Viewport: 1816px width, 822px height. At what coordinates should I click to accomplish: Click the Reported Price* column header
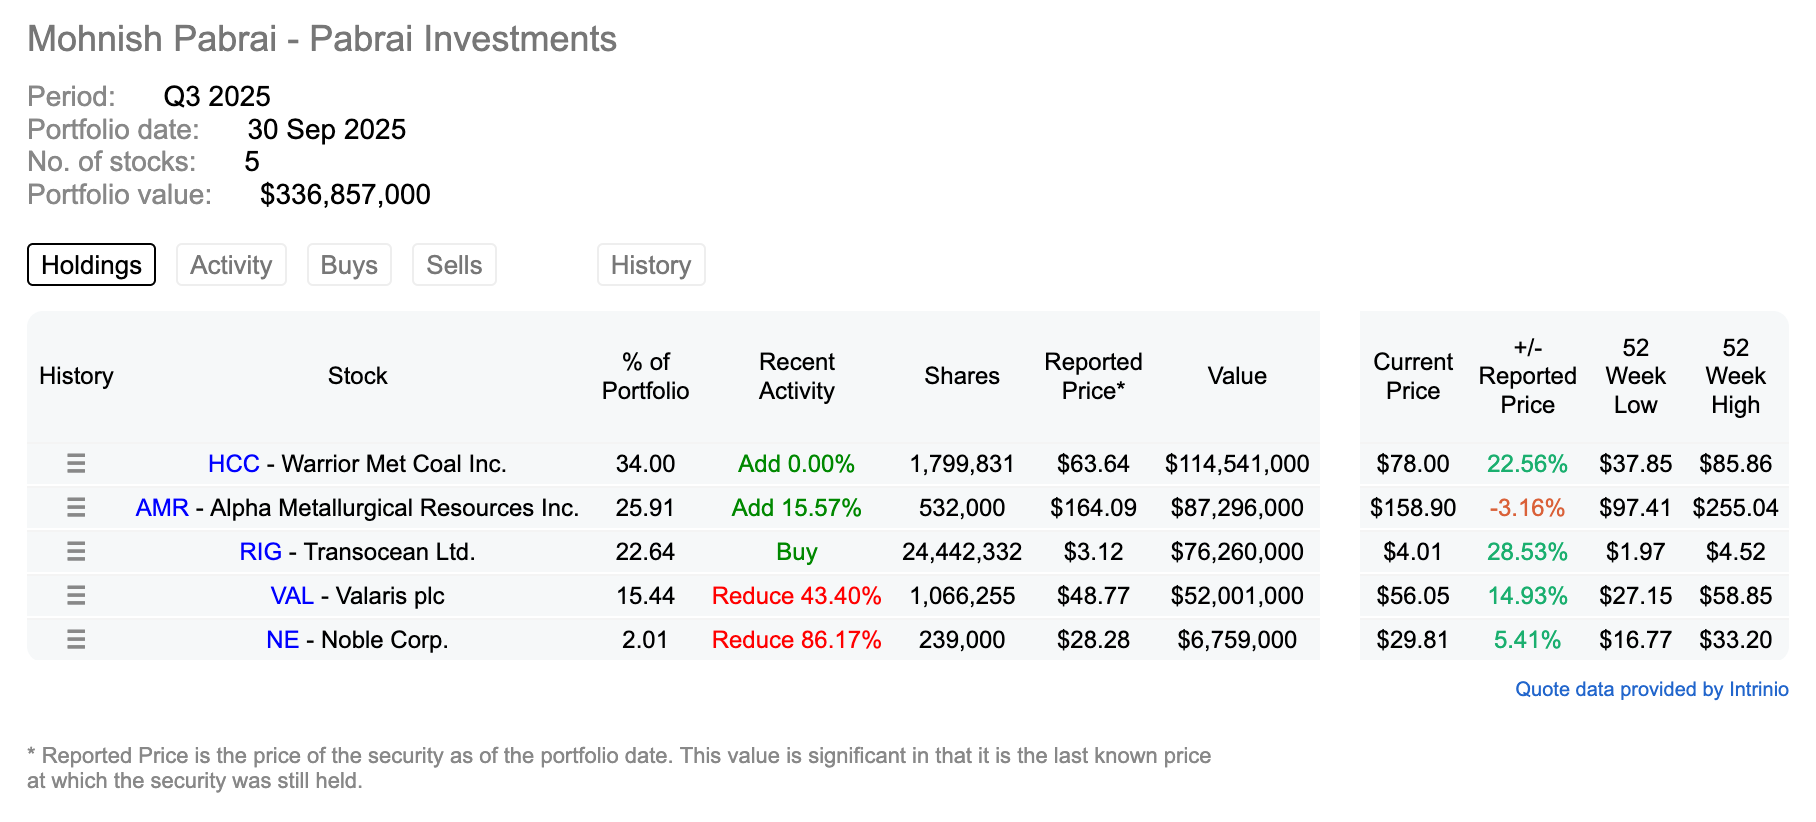click(1093, 376)
